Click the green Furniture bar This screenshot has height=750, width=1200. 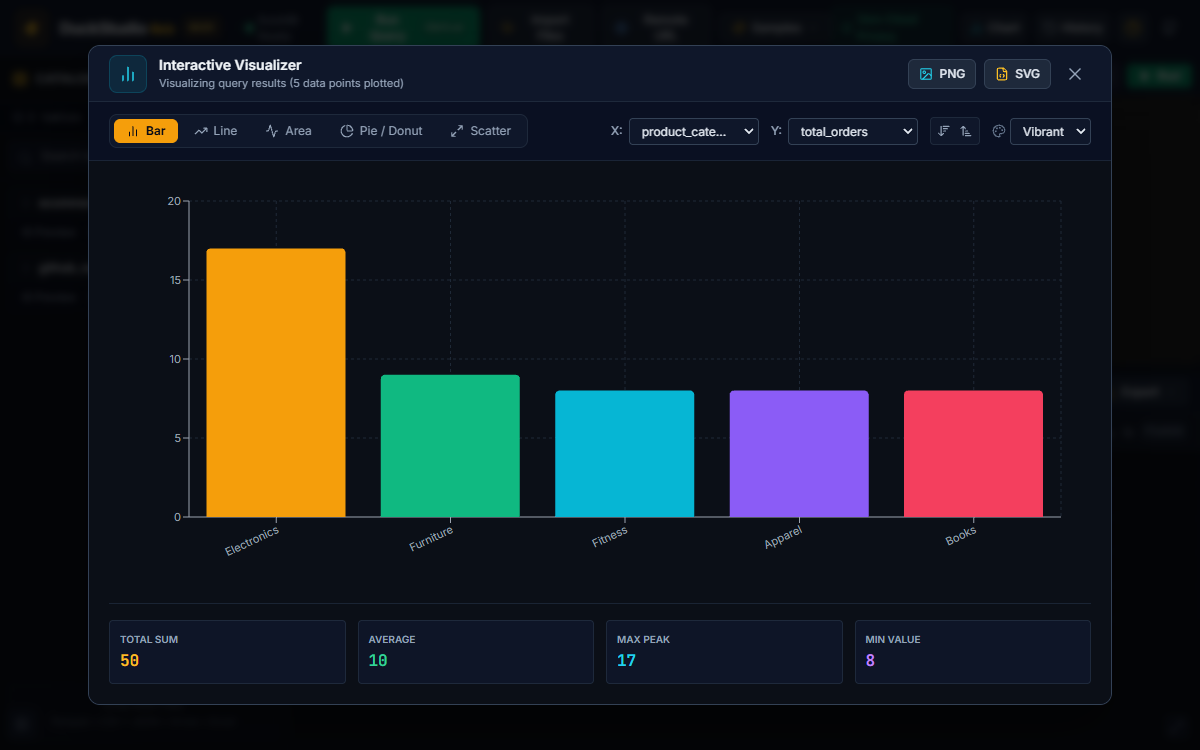tap(450, 446)
